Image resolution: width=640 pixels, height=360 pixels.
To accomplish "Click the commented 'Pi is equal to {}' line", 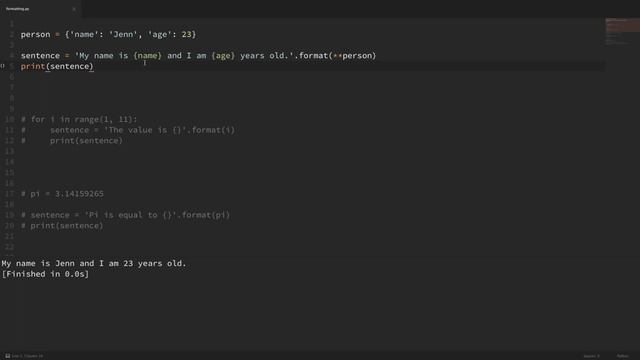I will pos(125,215).
